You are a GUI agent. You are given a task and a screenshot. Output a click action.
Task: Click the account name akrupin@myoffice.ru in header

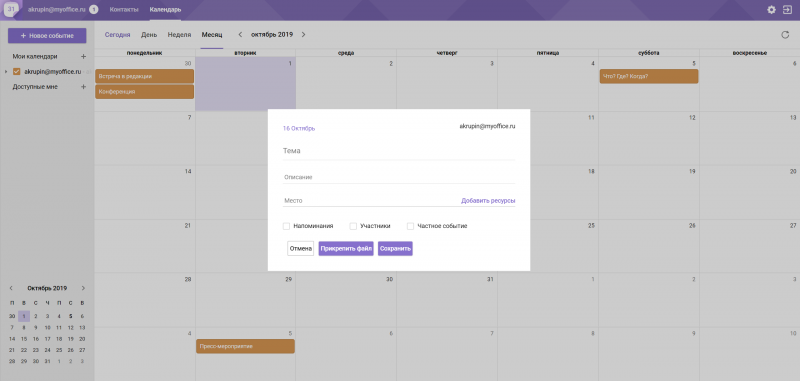tap(56, 10)
